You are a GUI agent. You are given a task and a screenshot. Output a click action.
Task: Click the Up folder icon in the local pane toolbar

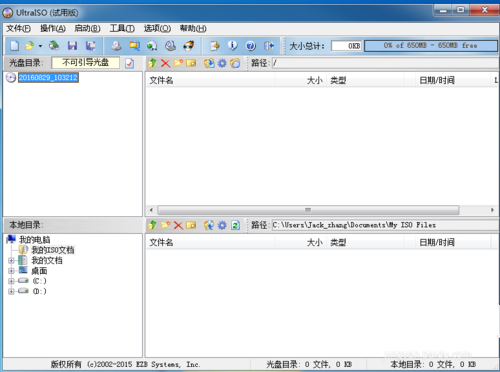[152, 225]
